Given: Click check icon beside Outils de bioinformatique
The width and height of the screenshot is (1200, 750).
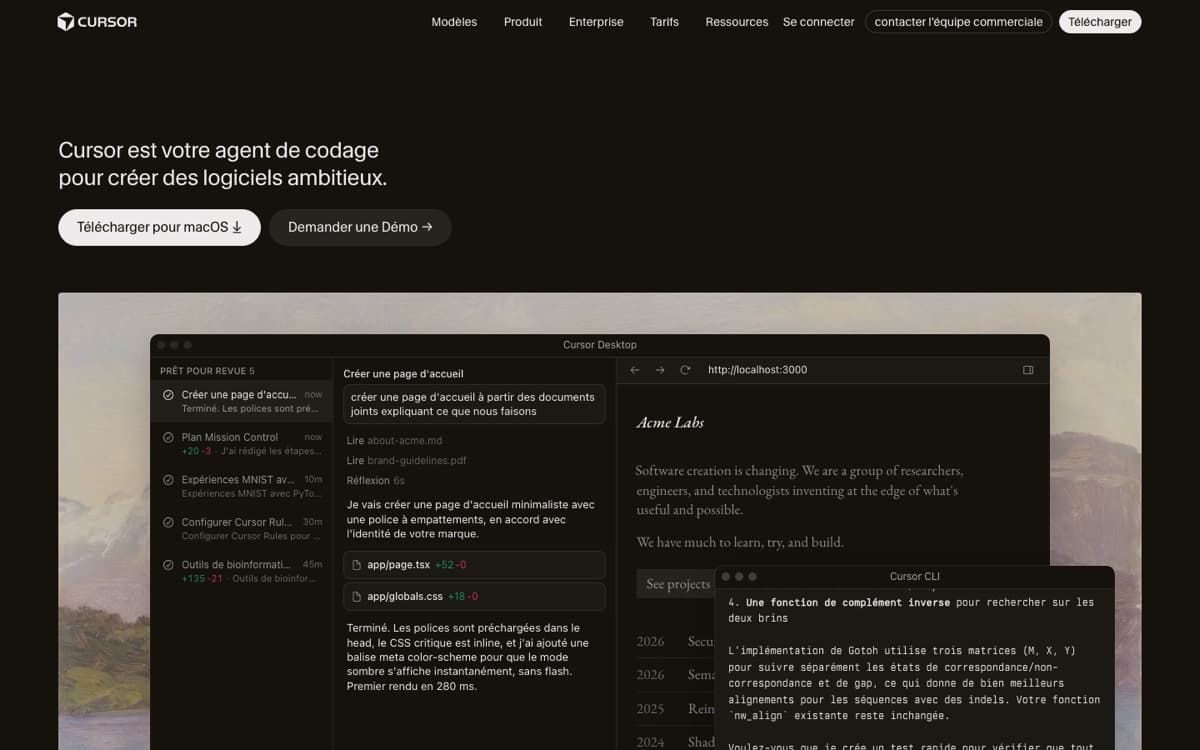Looking at the screenshot, I should click(x=168, y=565).
